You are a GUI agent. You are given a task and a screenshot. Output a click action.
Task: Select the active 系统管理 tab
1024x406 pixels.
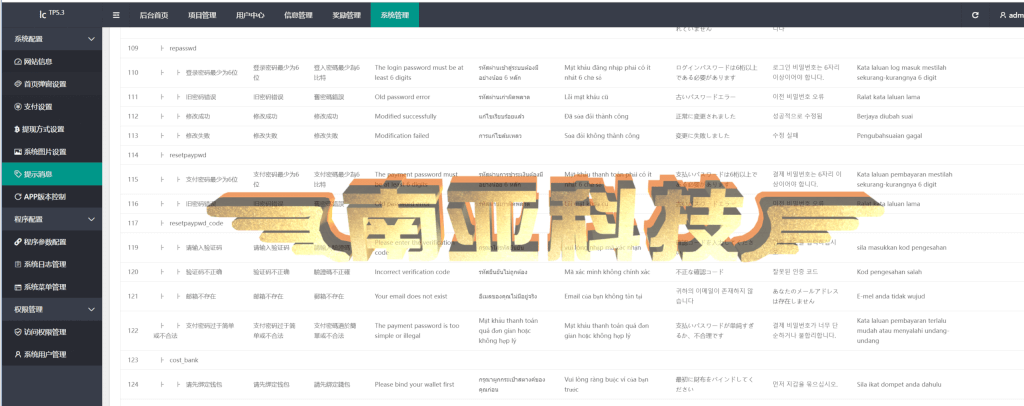pyautogui.click(x=395, y=15)
